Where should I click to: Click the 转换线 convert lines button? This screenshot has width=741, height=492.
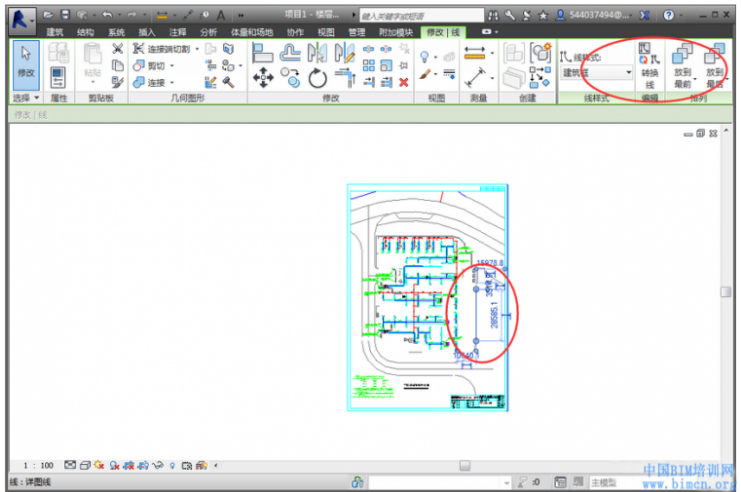pos(650,66)
